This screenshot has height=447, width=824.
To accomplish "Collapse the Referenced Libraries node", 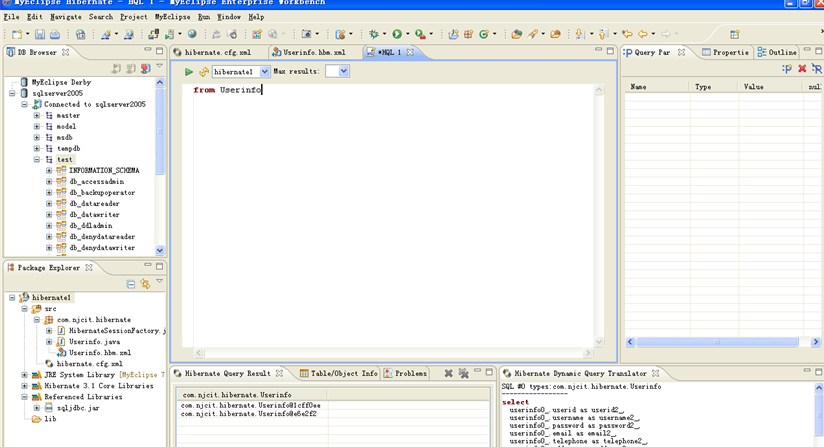I will coord(24,397).
